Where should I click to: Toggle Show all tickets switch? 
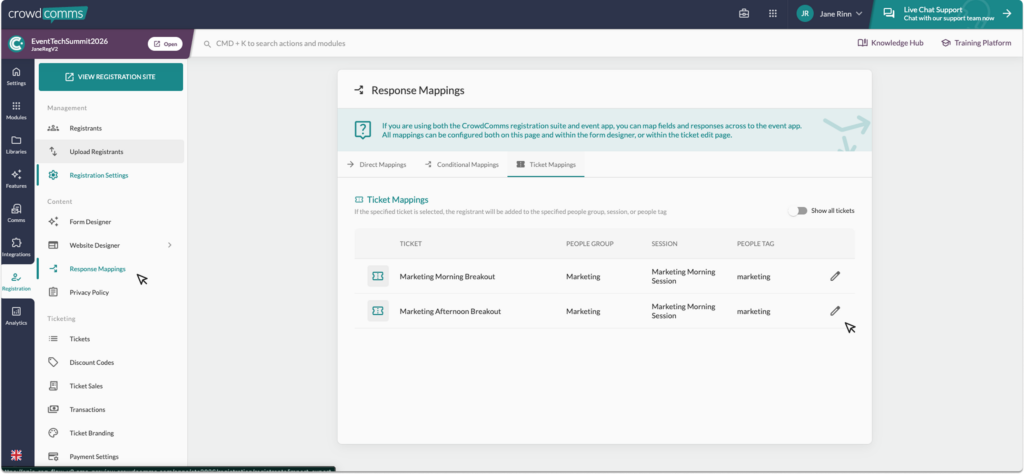797,211
